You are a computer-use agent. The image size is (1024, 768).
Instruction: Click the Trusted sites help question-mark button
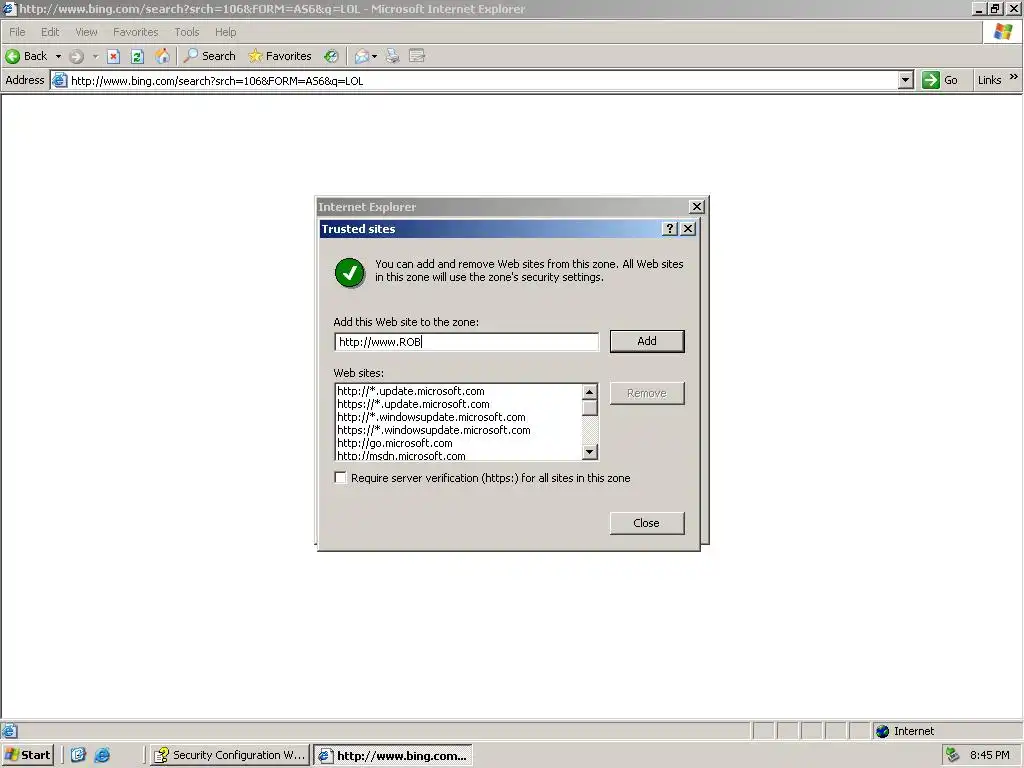pyautogui.click(x=669, y=229)
